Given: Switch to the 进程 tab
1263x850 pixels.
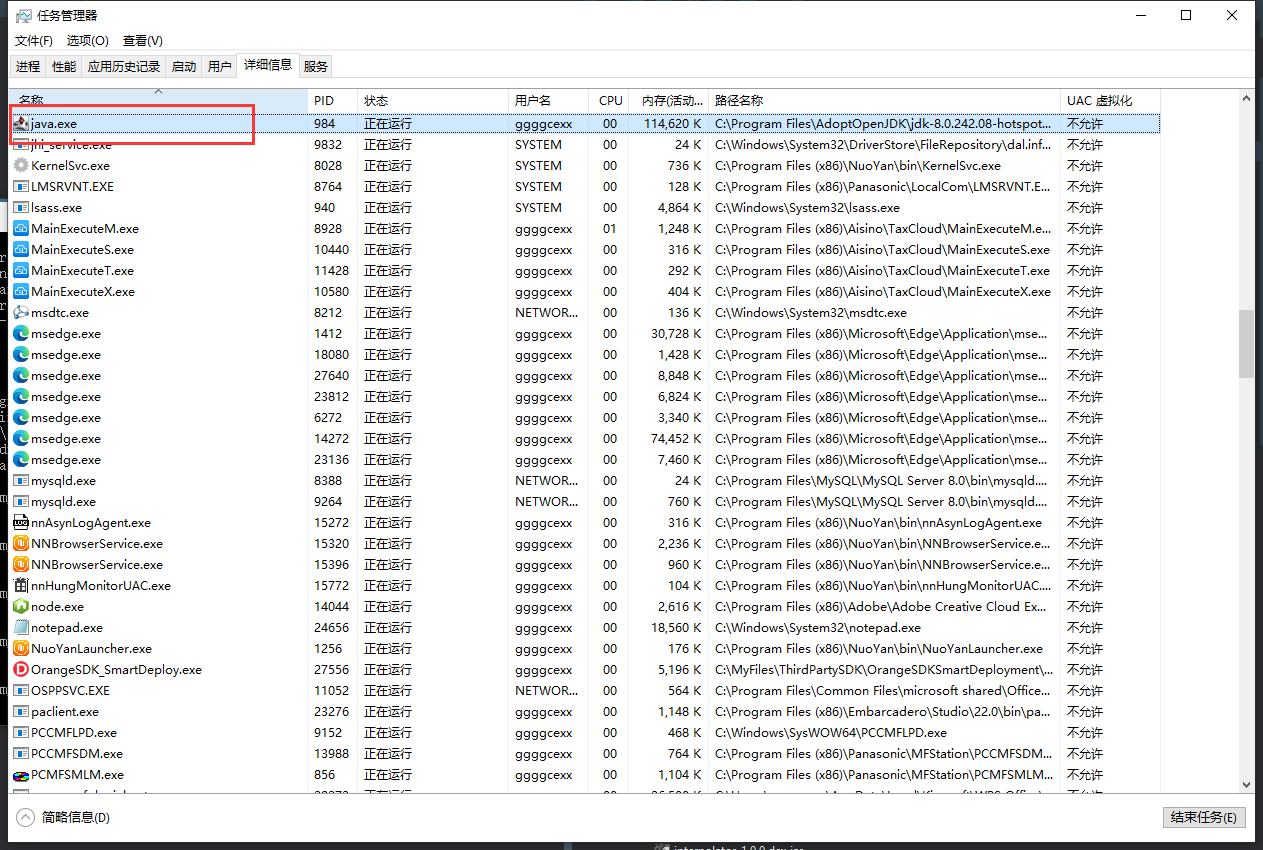Looking at the screenshot, I should 28,66.
